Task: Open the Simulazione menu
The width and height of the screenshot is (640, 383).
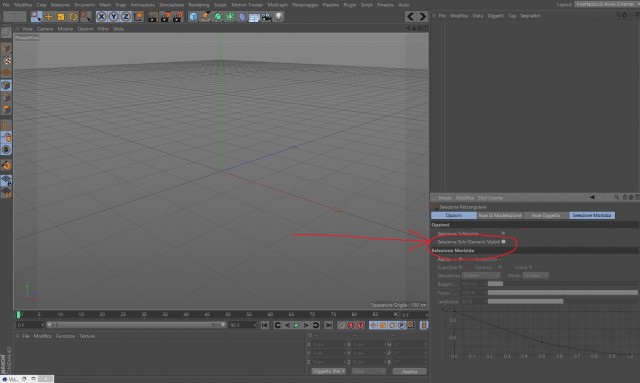Action: click(x=171, y=5)
